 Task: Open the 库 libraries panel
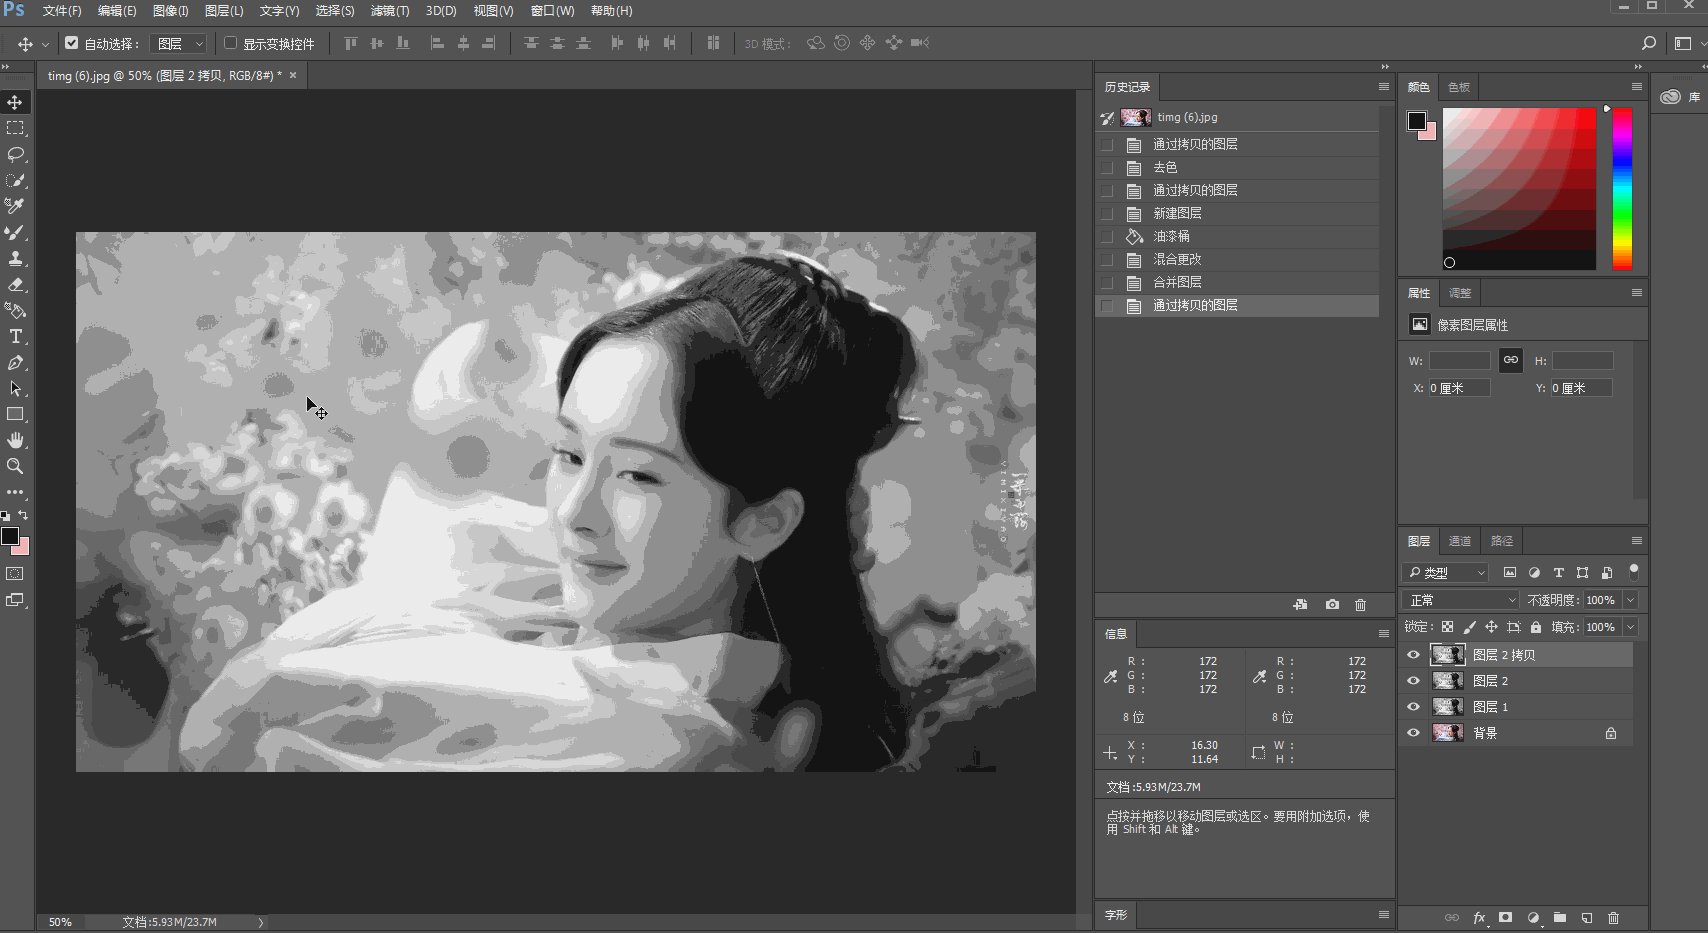click(x=1680, y=97)
